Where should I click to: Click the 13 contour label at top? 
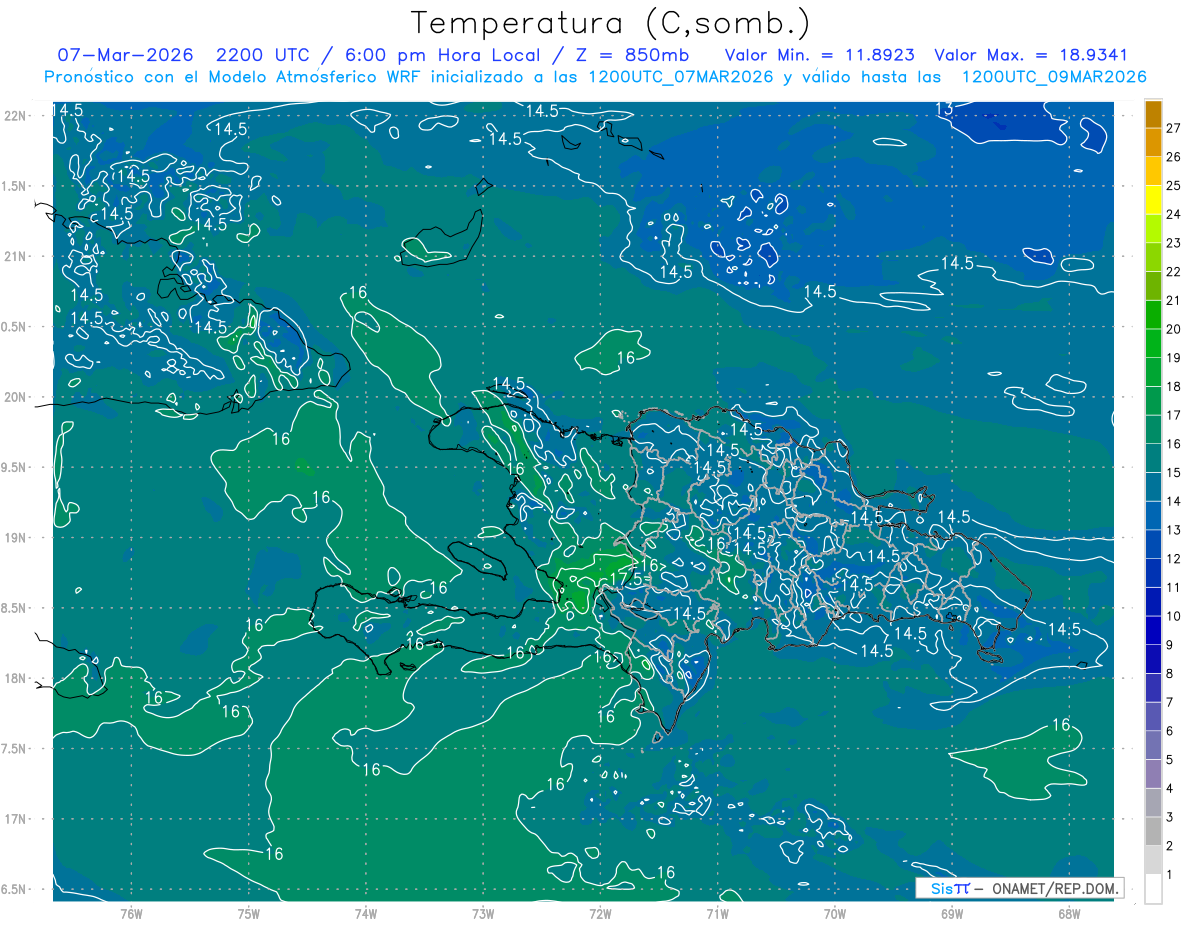(x=943, y=108)
